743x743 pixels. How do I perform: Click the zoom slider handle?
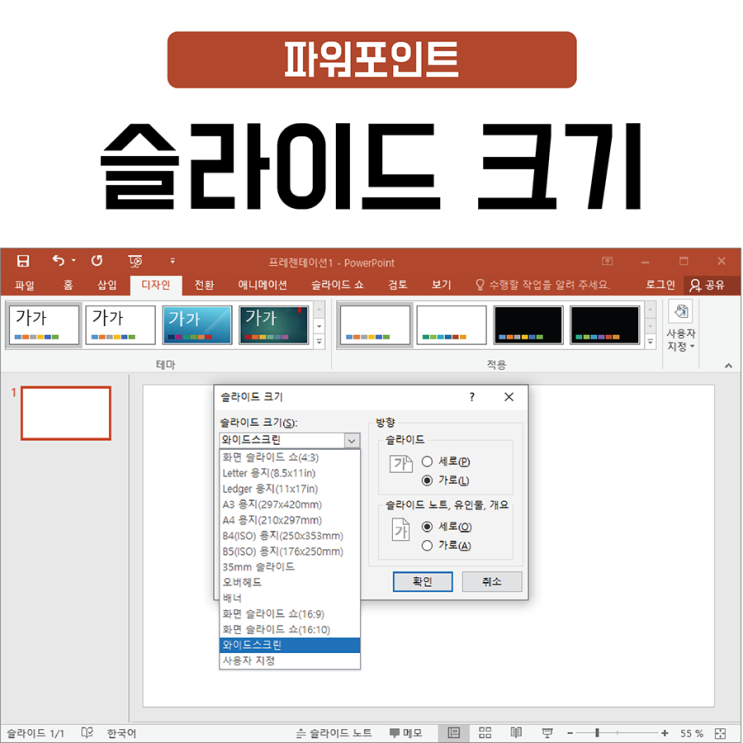[597, 733]
